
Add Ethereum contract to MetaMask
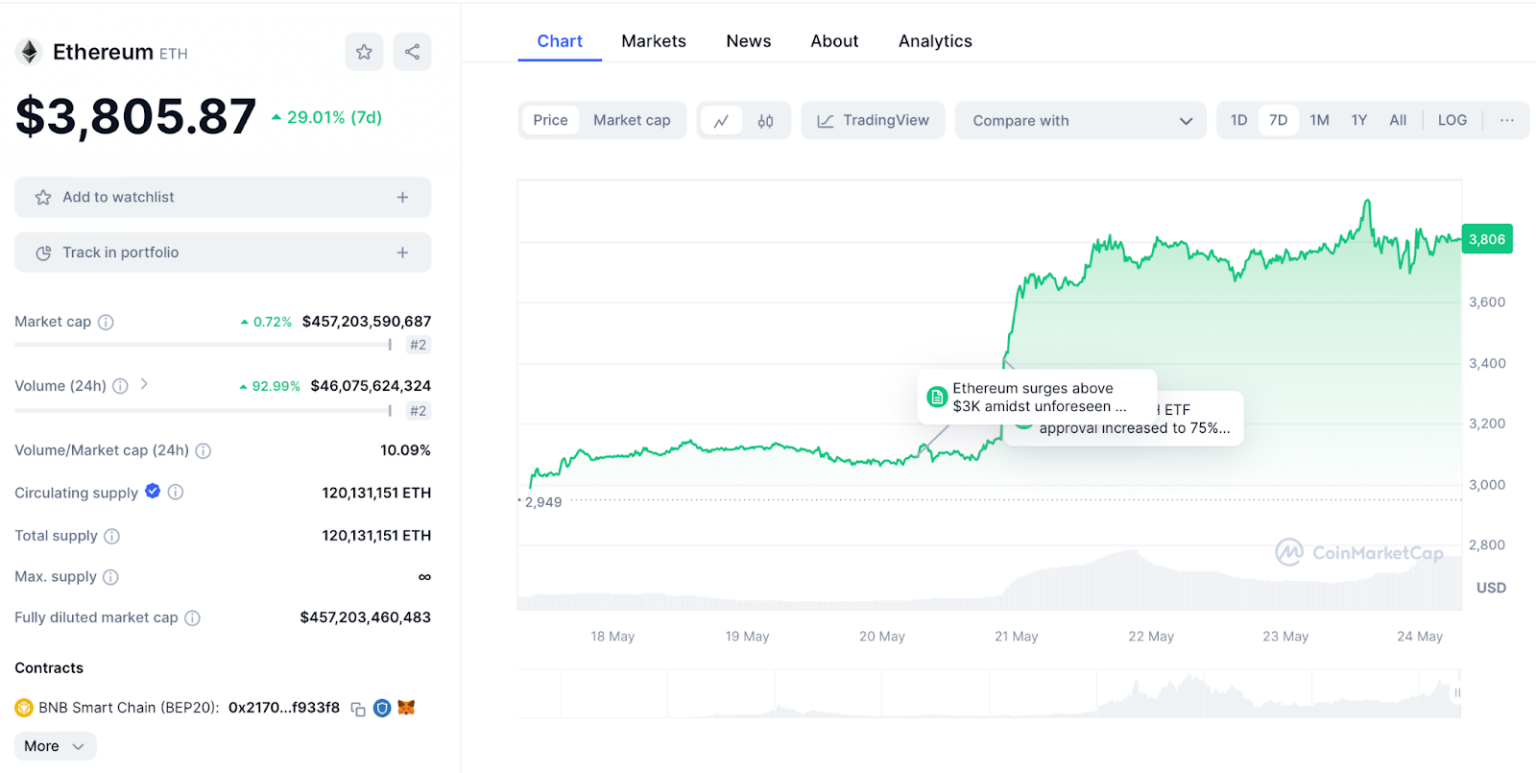408,707
